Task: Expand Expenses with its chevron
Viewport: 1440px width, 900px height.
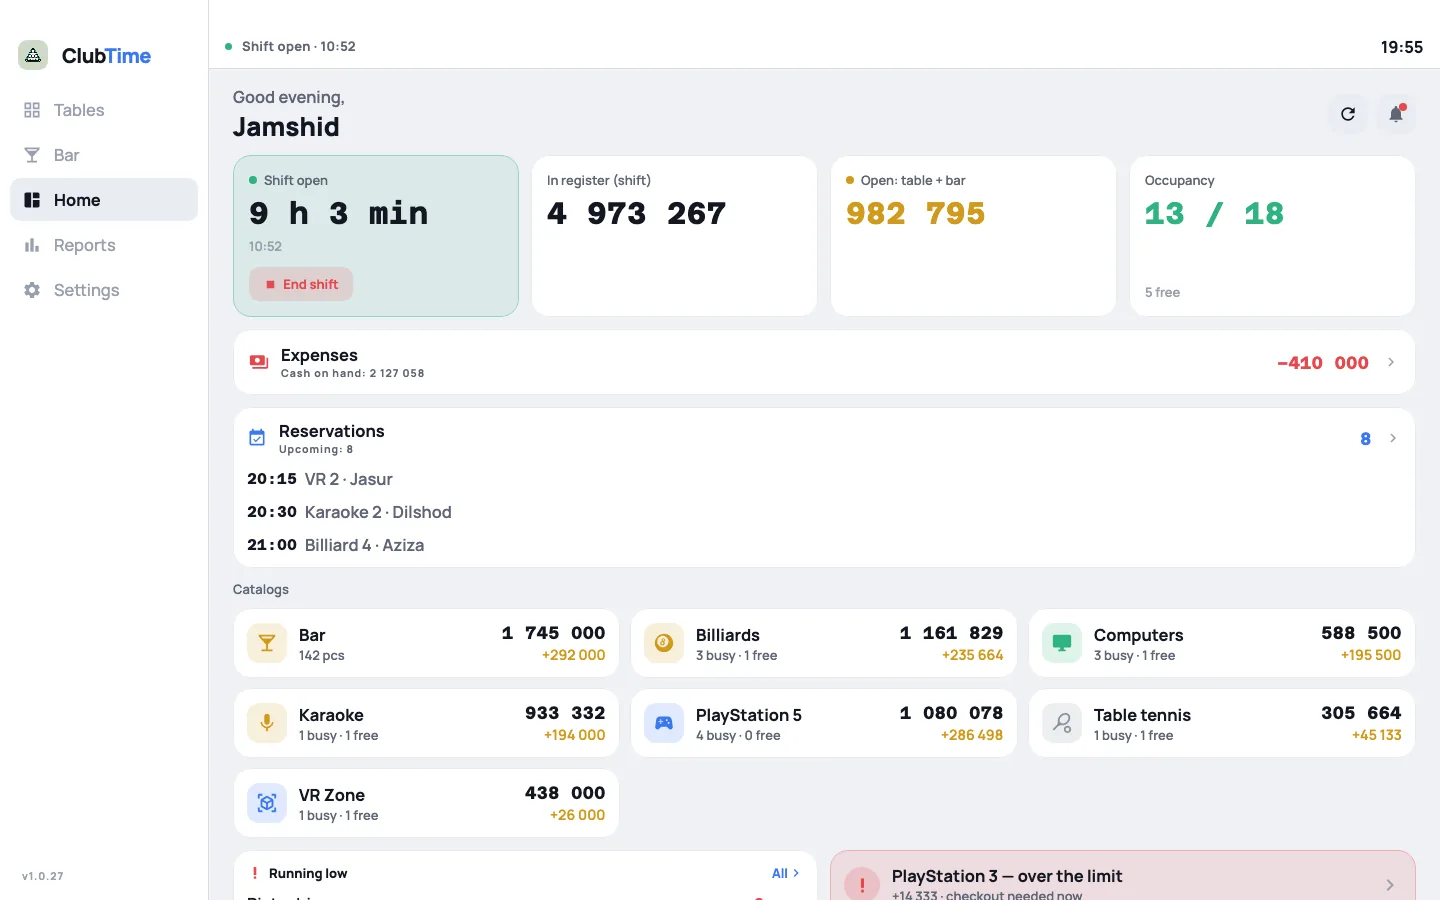Action: click(x=1391, y=362)
